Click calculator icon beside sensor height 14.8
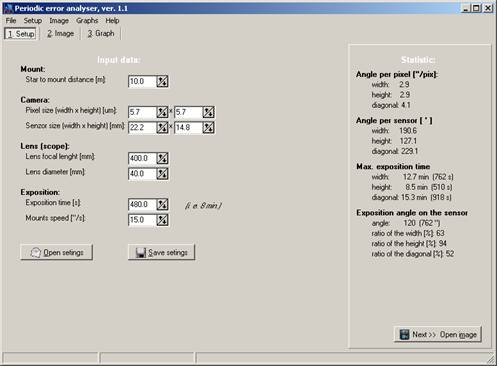This screenshot has height=366, width=497. [208, 128]
